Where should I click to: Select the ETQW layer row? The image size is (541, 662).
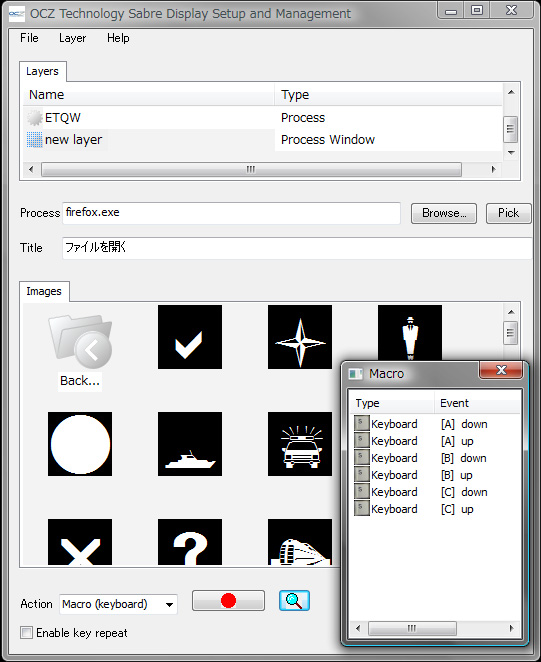(x=262, y=117)
